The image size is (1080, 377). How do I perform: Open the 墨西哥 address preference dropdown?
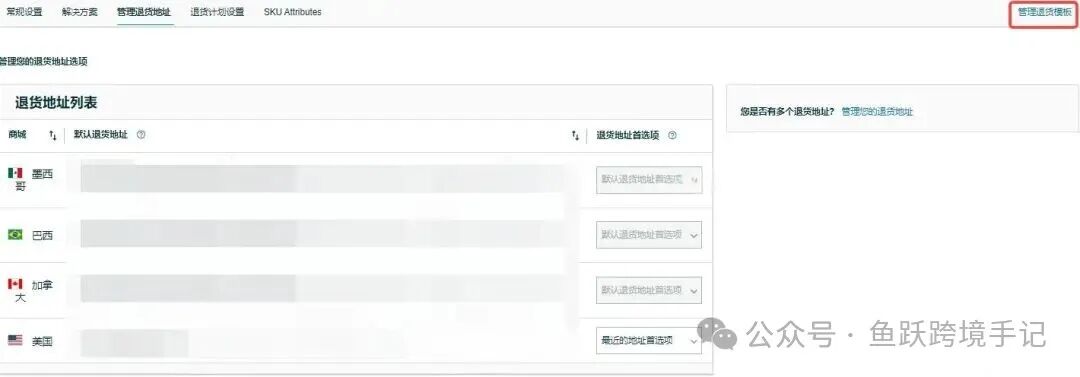[649, 179]
